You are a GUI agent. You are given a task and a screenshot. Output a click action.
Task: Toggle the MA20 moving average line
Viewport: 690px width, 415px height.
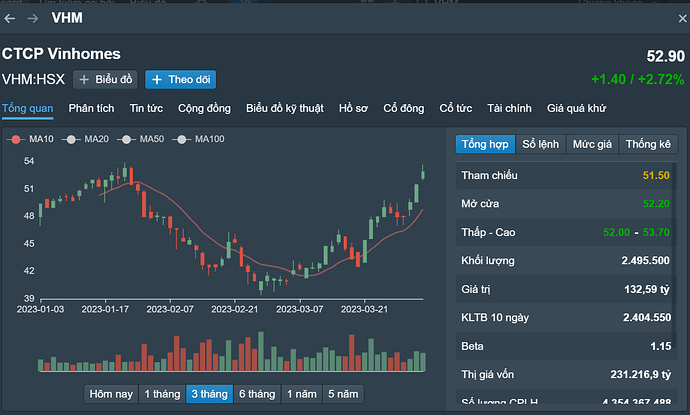click(x=88, y=139)
